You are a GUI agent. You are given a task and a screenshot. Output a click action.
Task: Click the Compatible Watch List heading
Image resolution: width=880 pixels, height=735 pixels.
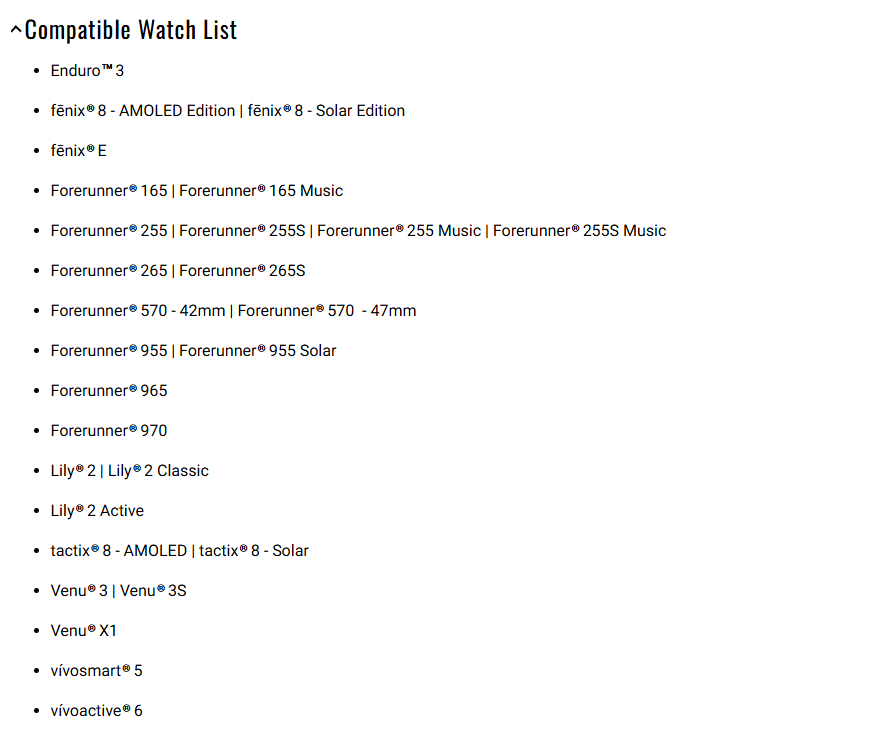[x=131, y=30]
